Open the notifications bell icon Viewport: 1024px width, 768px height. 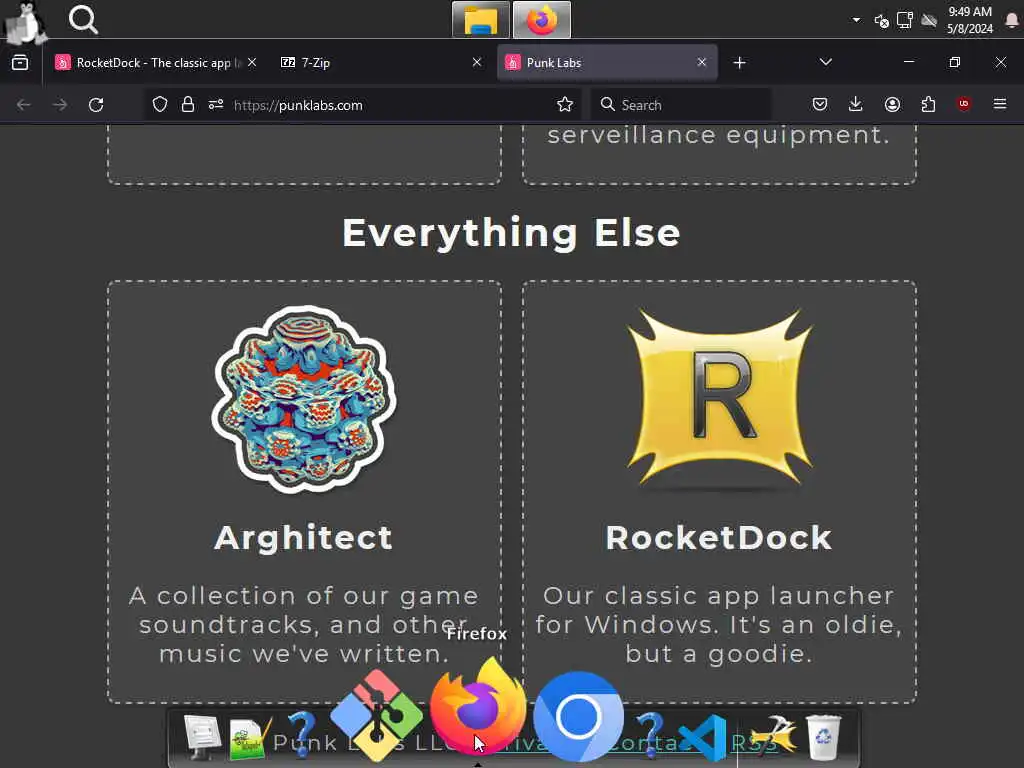pyautogui.click(x=1012, y=21)
